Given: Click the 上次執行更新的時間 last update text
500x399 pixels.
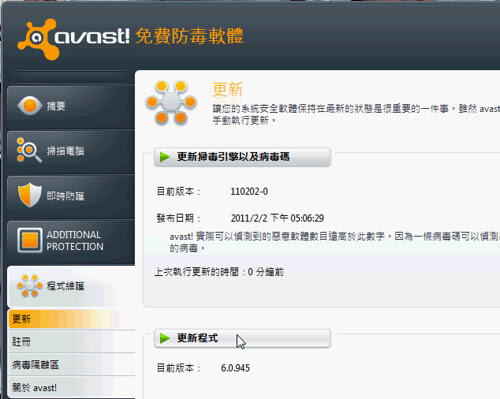Looking at the screenshot, I should [x=219, y=272].
